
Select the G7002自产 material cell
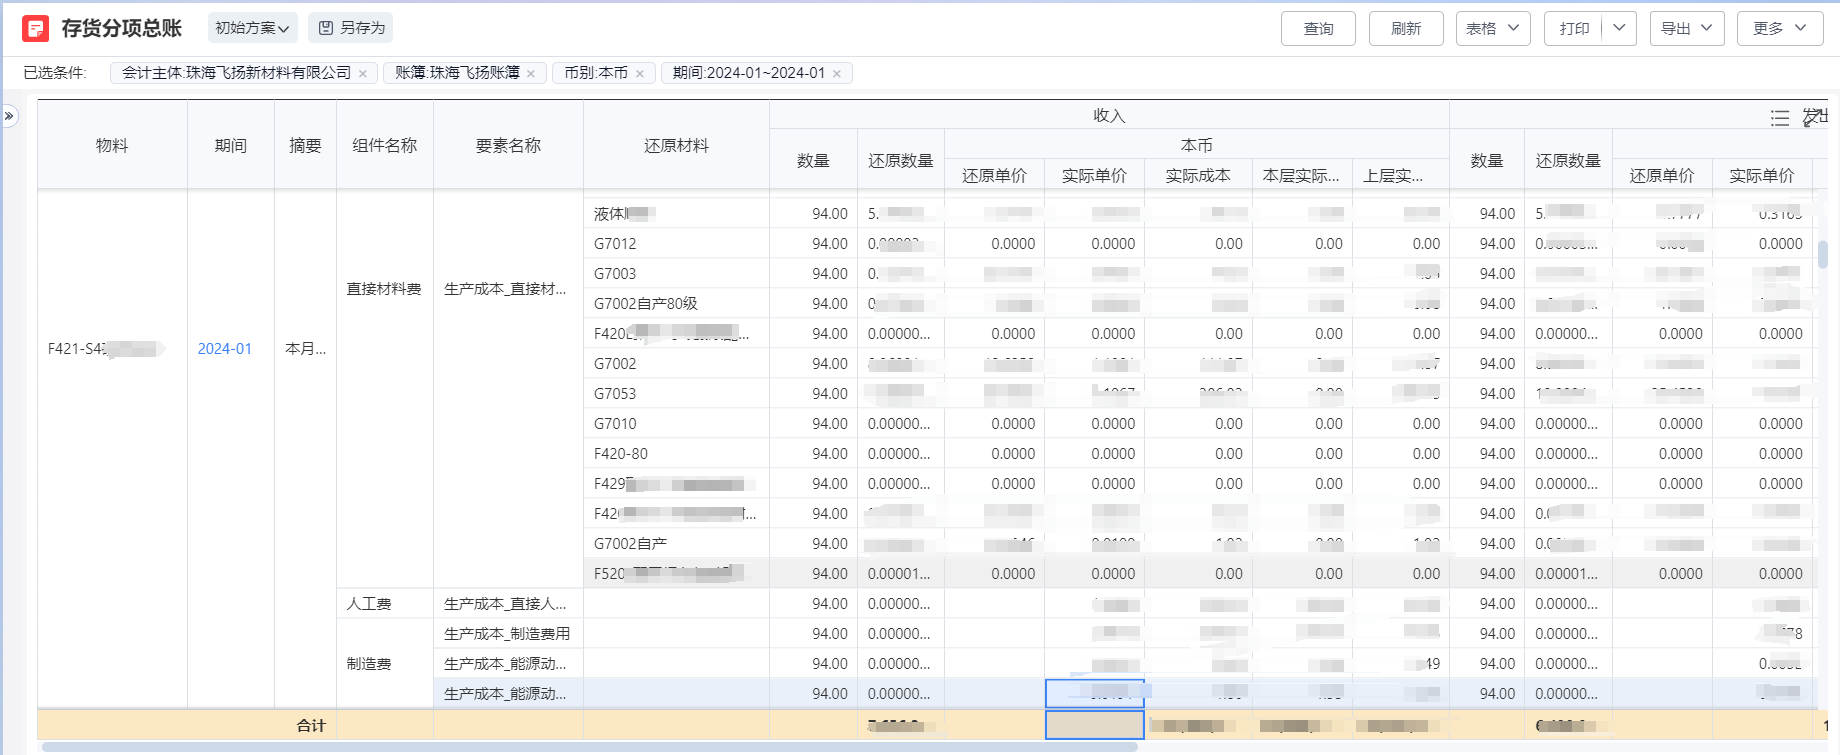pos(676,544)
